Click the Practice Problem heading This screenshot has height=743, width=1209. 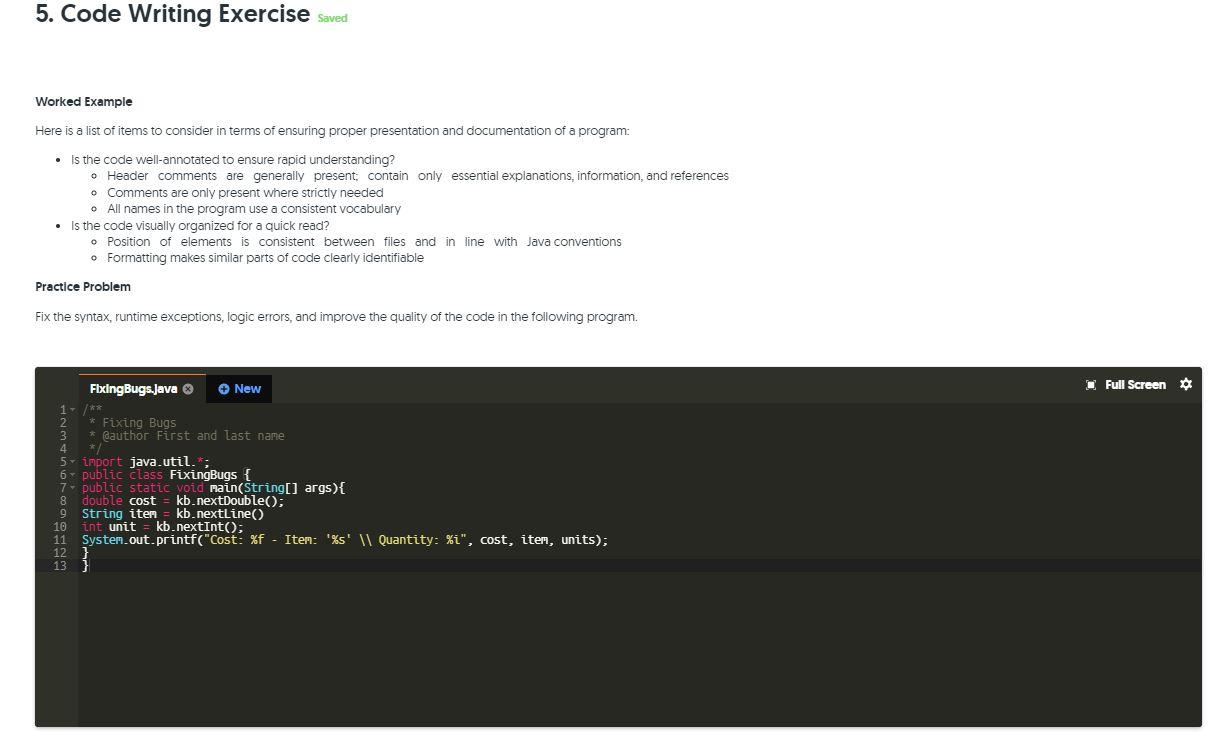tap(83, 287)
